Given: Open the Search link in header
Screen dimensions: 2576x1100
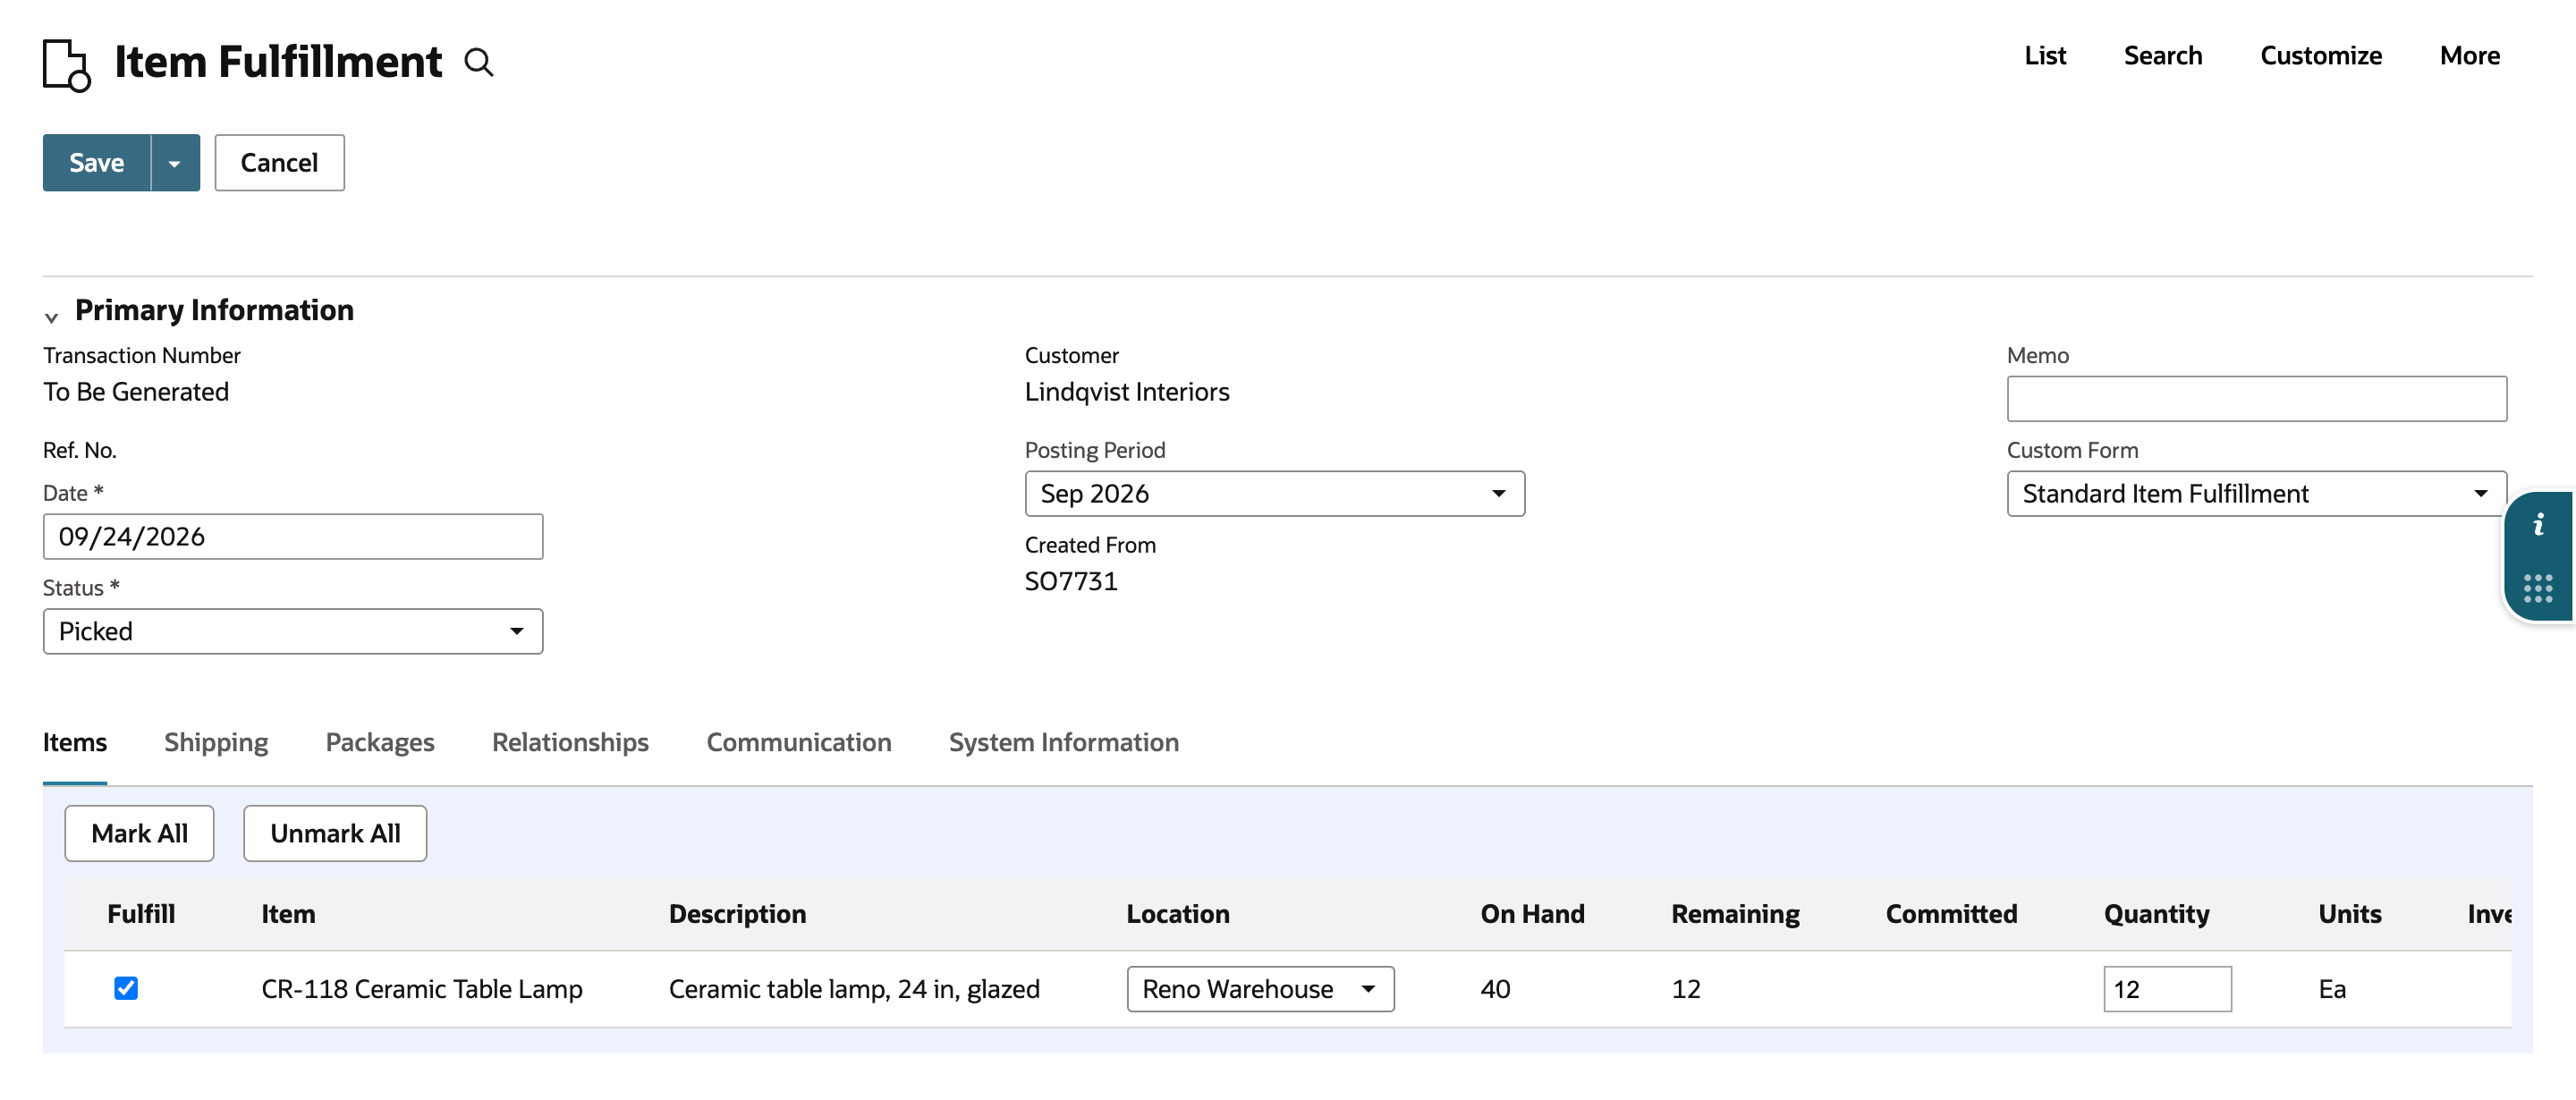Looking at the screenshot, I should coord(2163,56).
